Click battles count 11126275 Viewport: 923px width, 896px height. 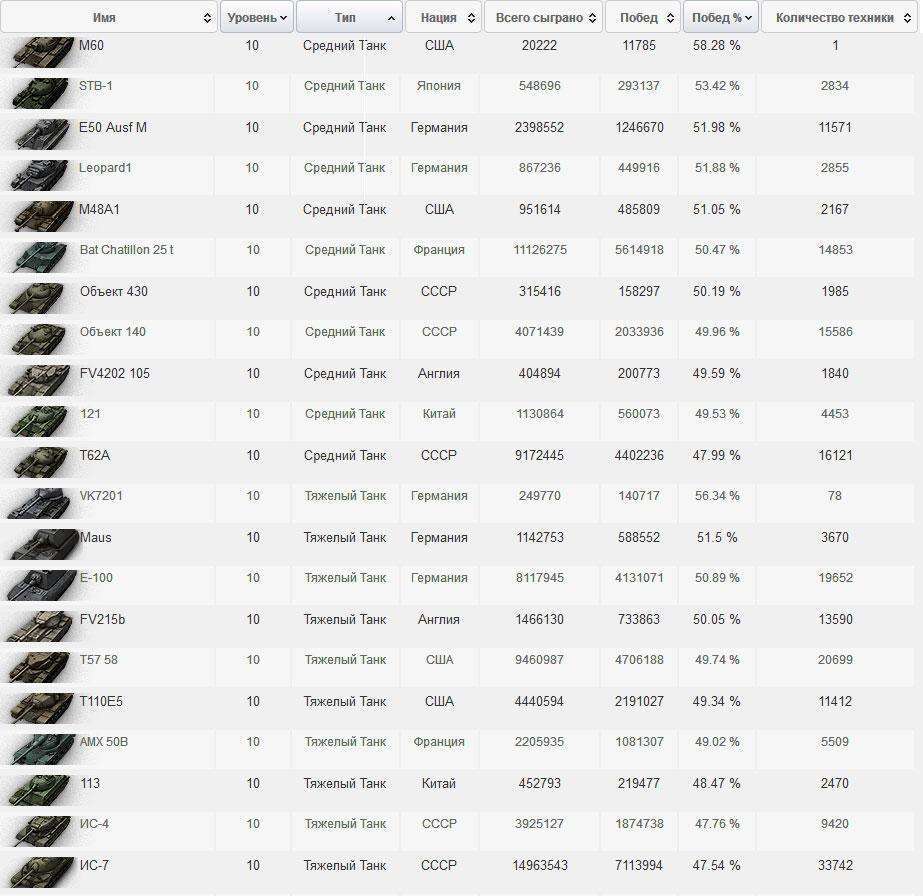pyautogui.click(x=540, y=250)
